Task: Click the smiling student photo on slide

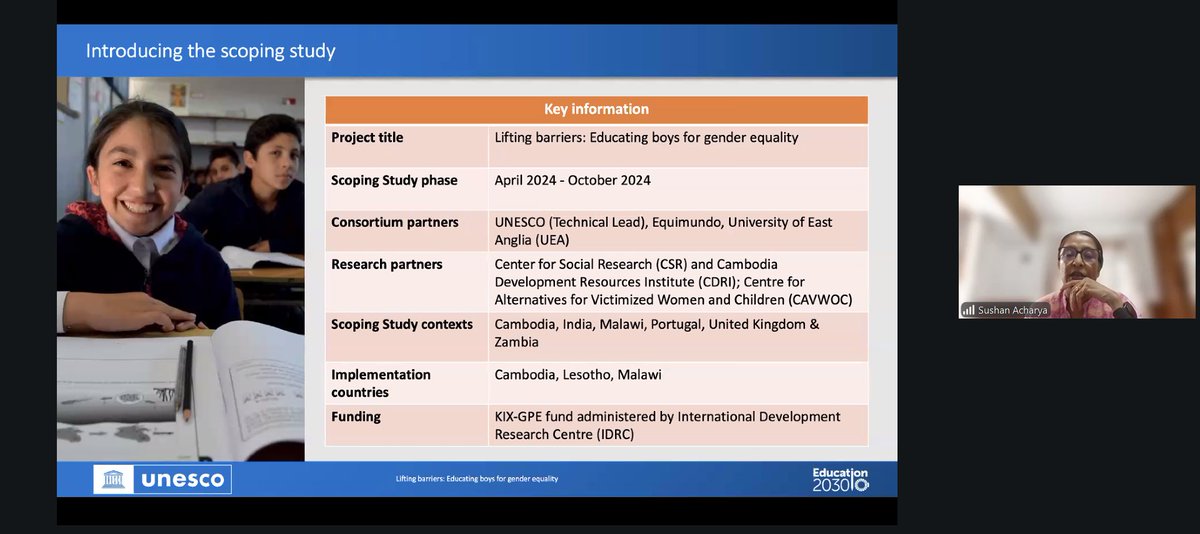Action: [181, 269]
